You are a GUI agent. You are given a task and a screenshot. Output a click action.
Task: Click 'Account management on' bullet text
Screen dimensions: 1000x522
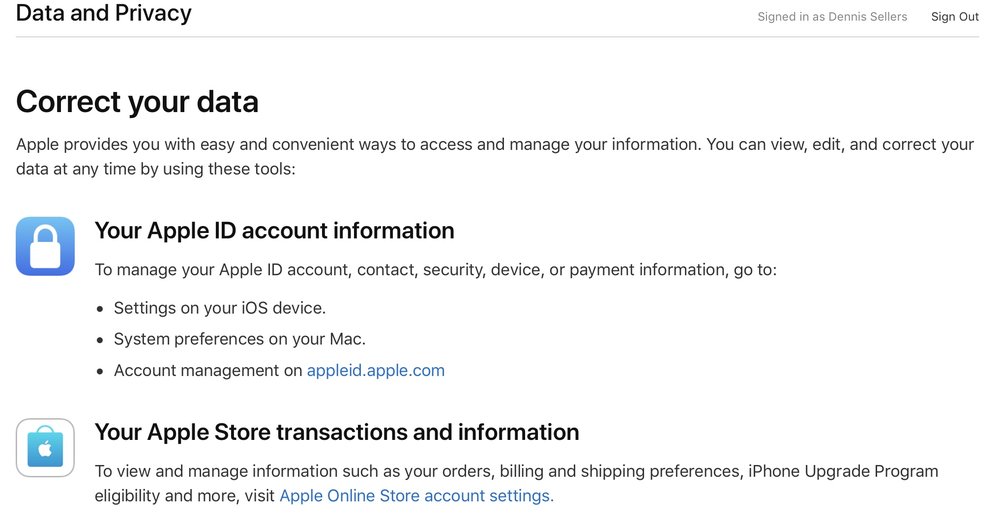coord(208,371)
